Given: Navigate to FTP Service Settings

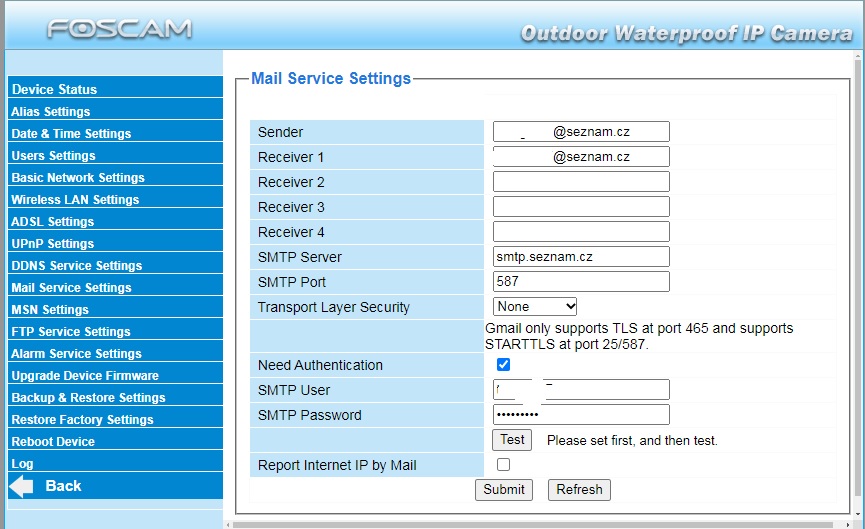Looking at the screenshot, I should [71, 332].
